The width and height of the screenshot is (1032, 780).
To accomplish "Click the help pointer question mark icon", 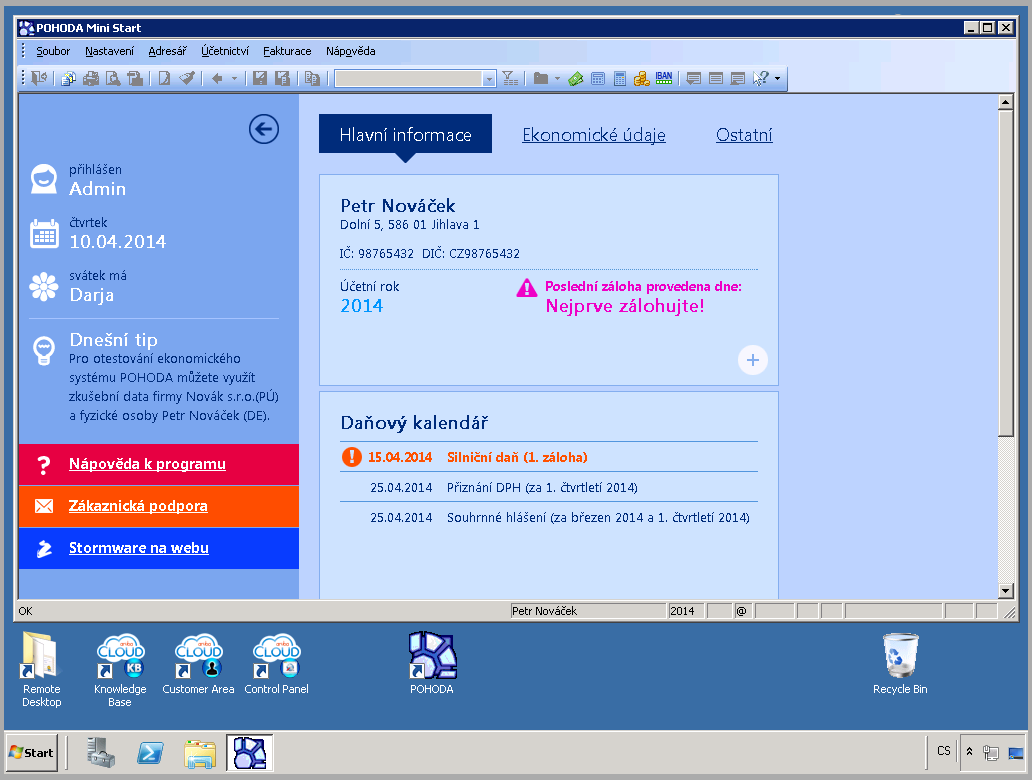I will pos(761,78).
